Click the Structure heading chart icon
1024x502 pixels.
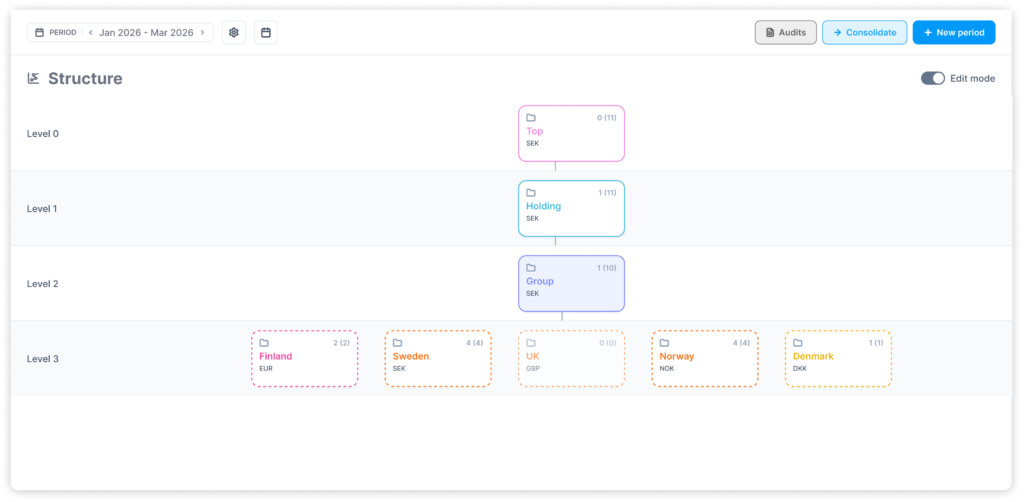coord(33,78)
